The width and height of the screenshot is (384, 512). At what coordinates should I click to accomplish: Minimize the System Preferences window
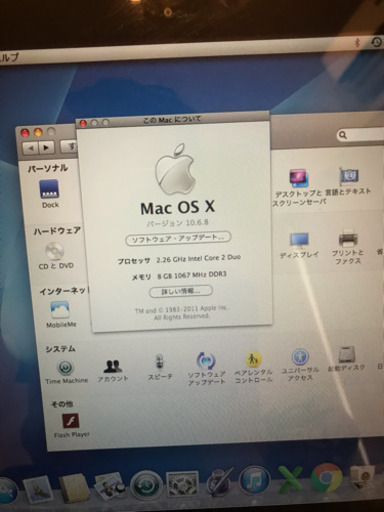38,132
